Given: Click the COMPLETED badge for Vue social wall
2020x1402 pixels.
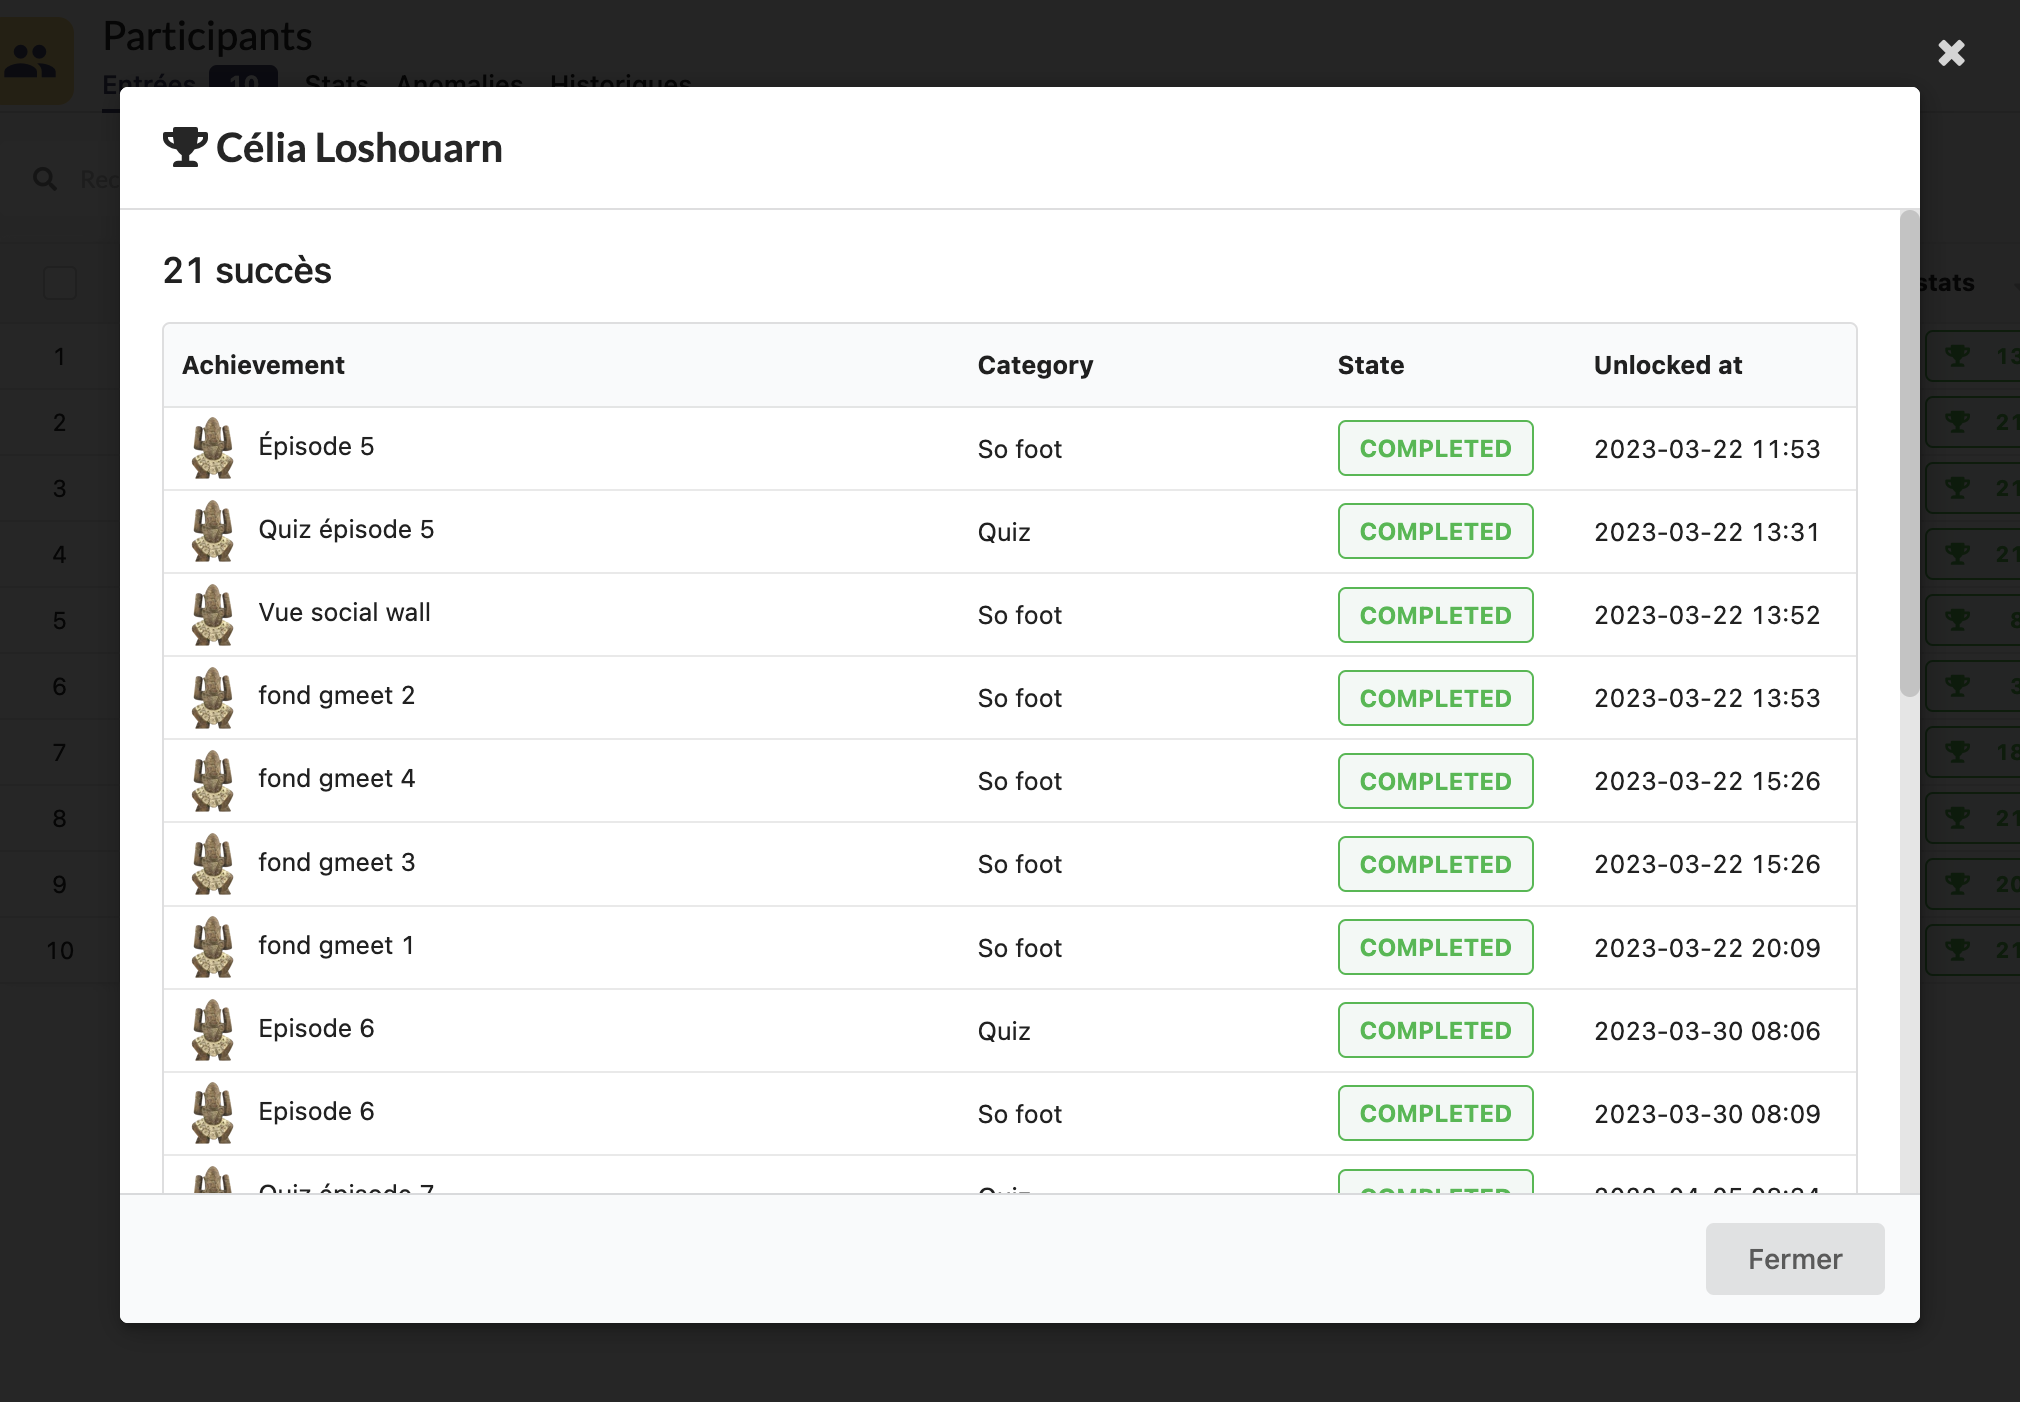Looking at the screenshot, I should tap(1435, 615).
